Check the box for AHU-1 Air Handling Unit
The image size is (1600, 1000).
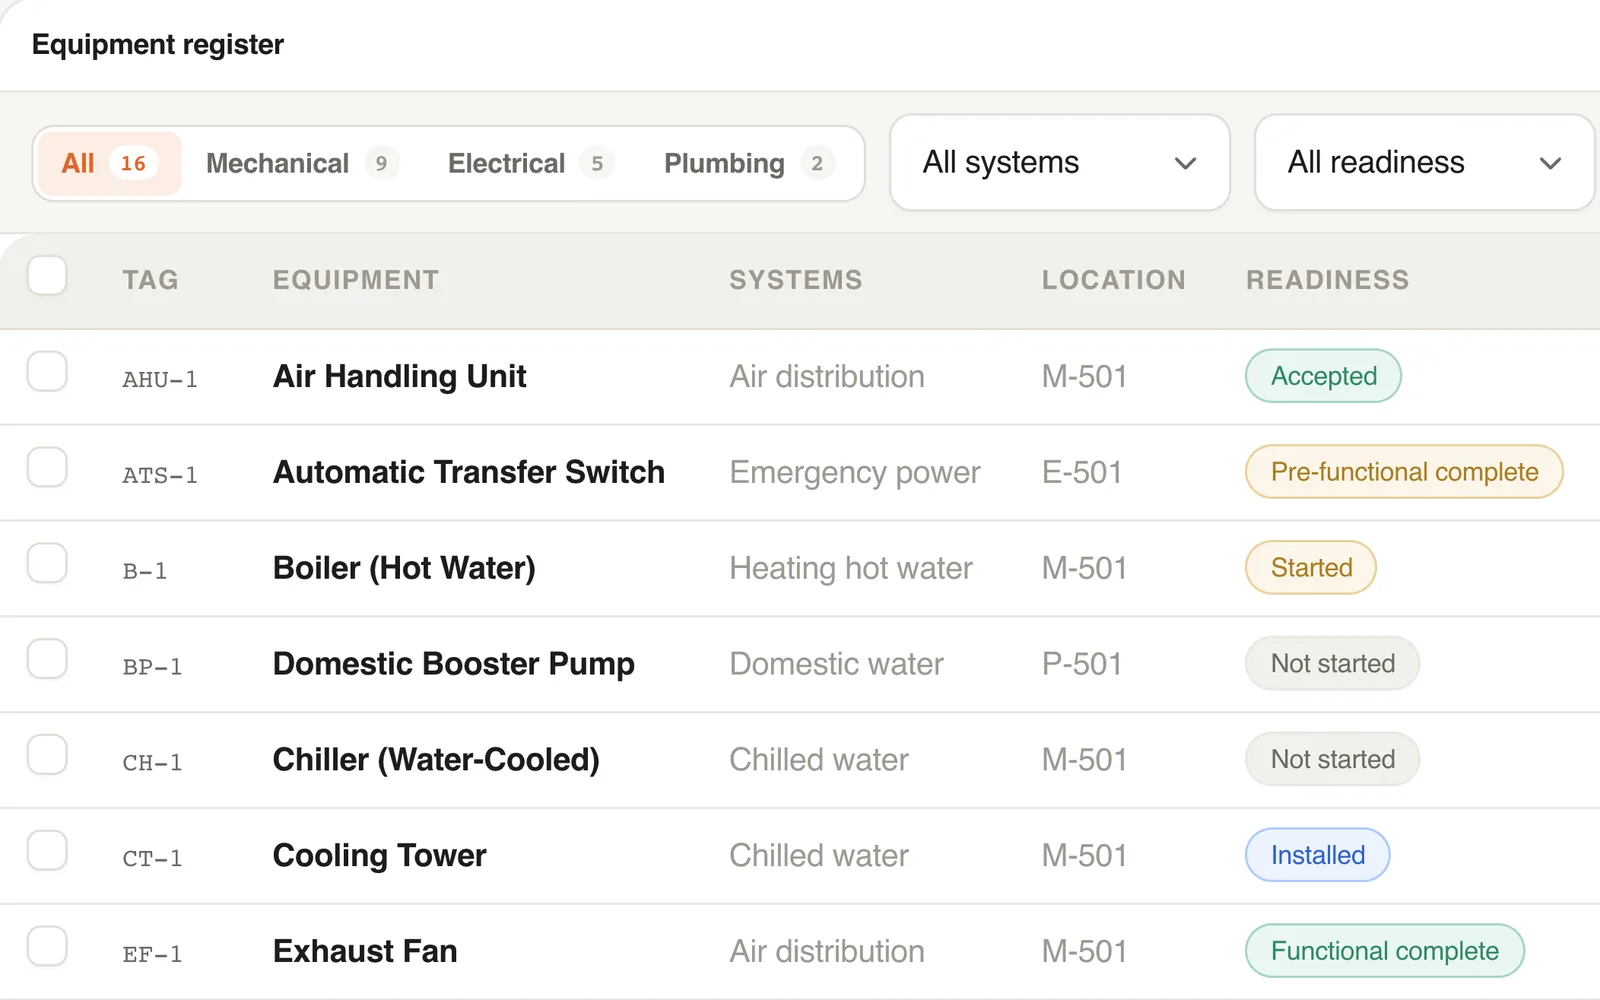(47, 372)
